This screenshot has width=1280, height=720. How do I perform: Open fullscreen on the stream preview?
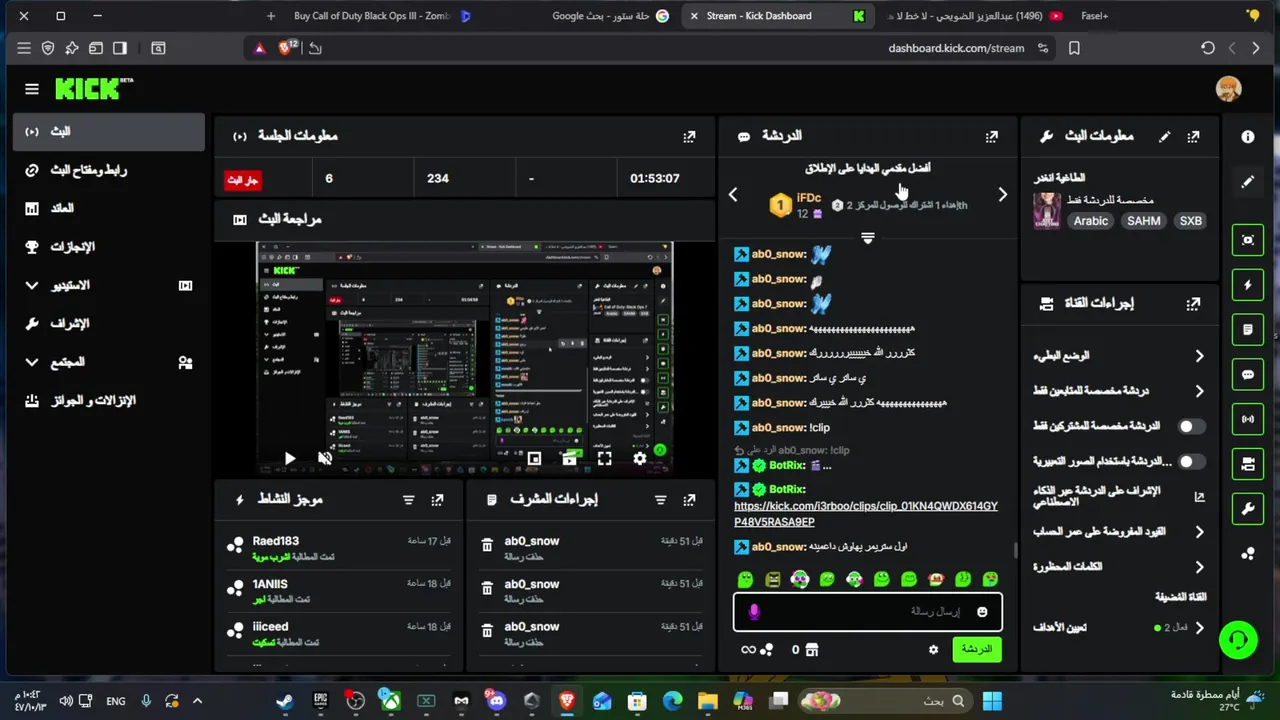point(604,458)
